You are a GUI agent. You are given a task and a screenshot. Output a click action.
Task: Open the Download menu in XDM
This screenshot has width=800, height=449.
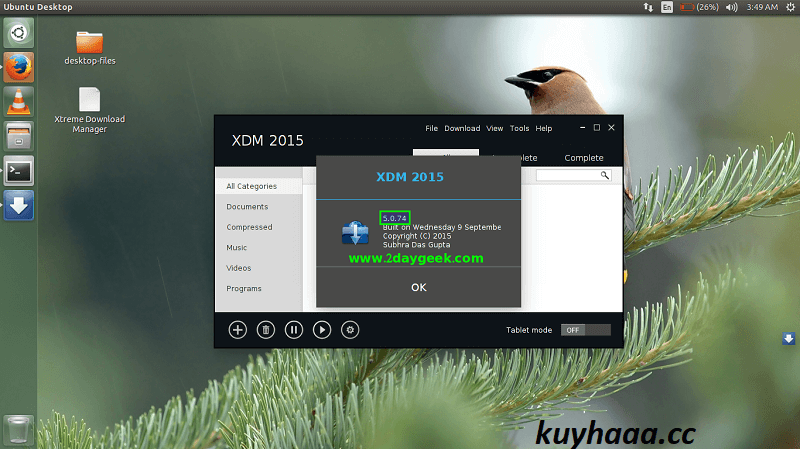point(462,128)
